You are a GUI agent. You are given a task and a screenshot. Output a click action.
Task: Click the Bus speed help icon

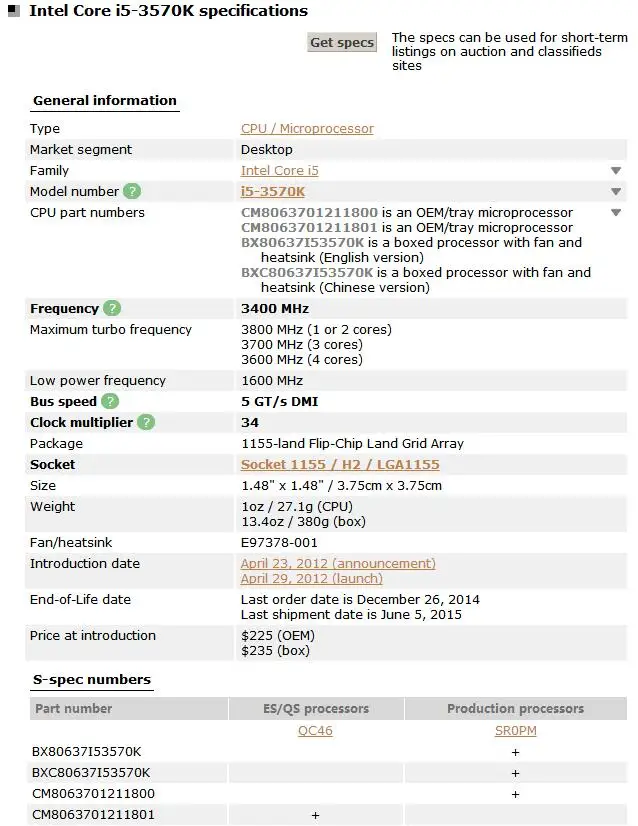110,402
